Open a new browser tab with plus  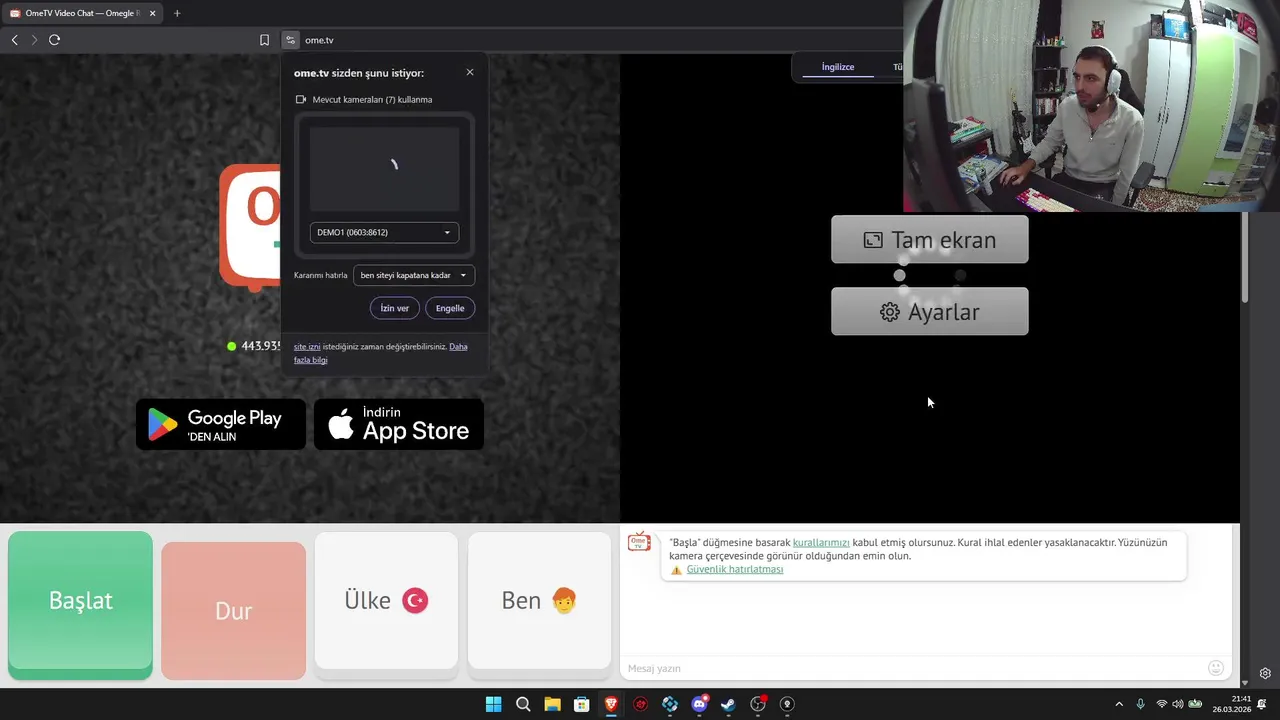(177, 13)
